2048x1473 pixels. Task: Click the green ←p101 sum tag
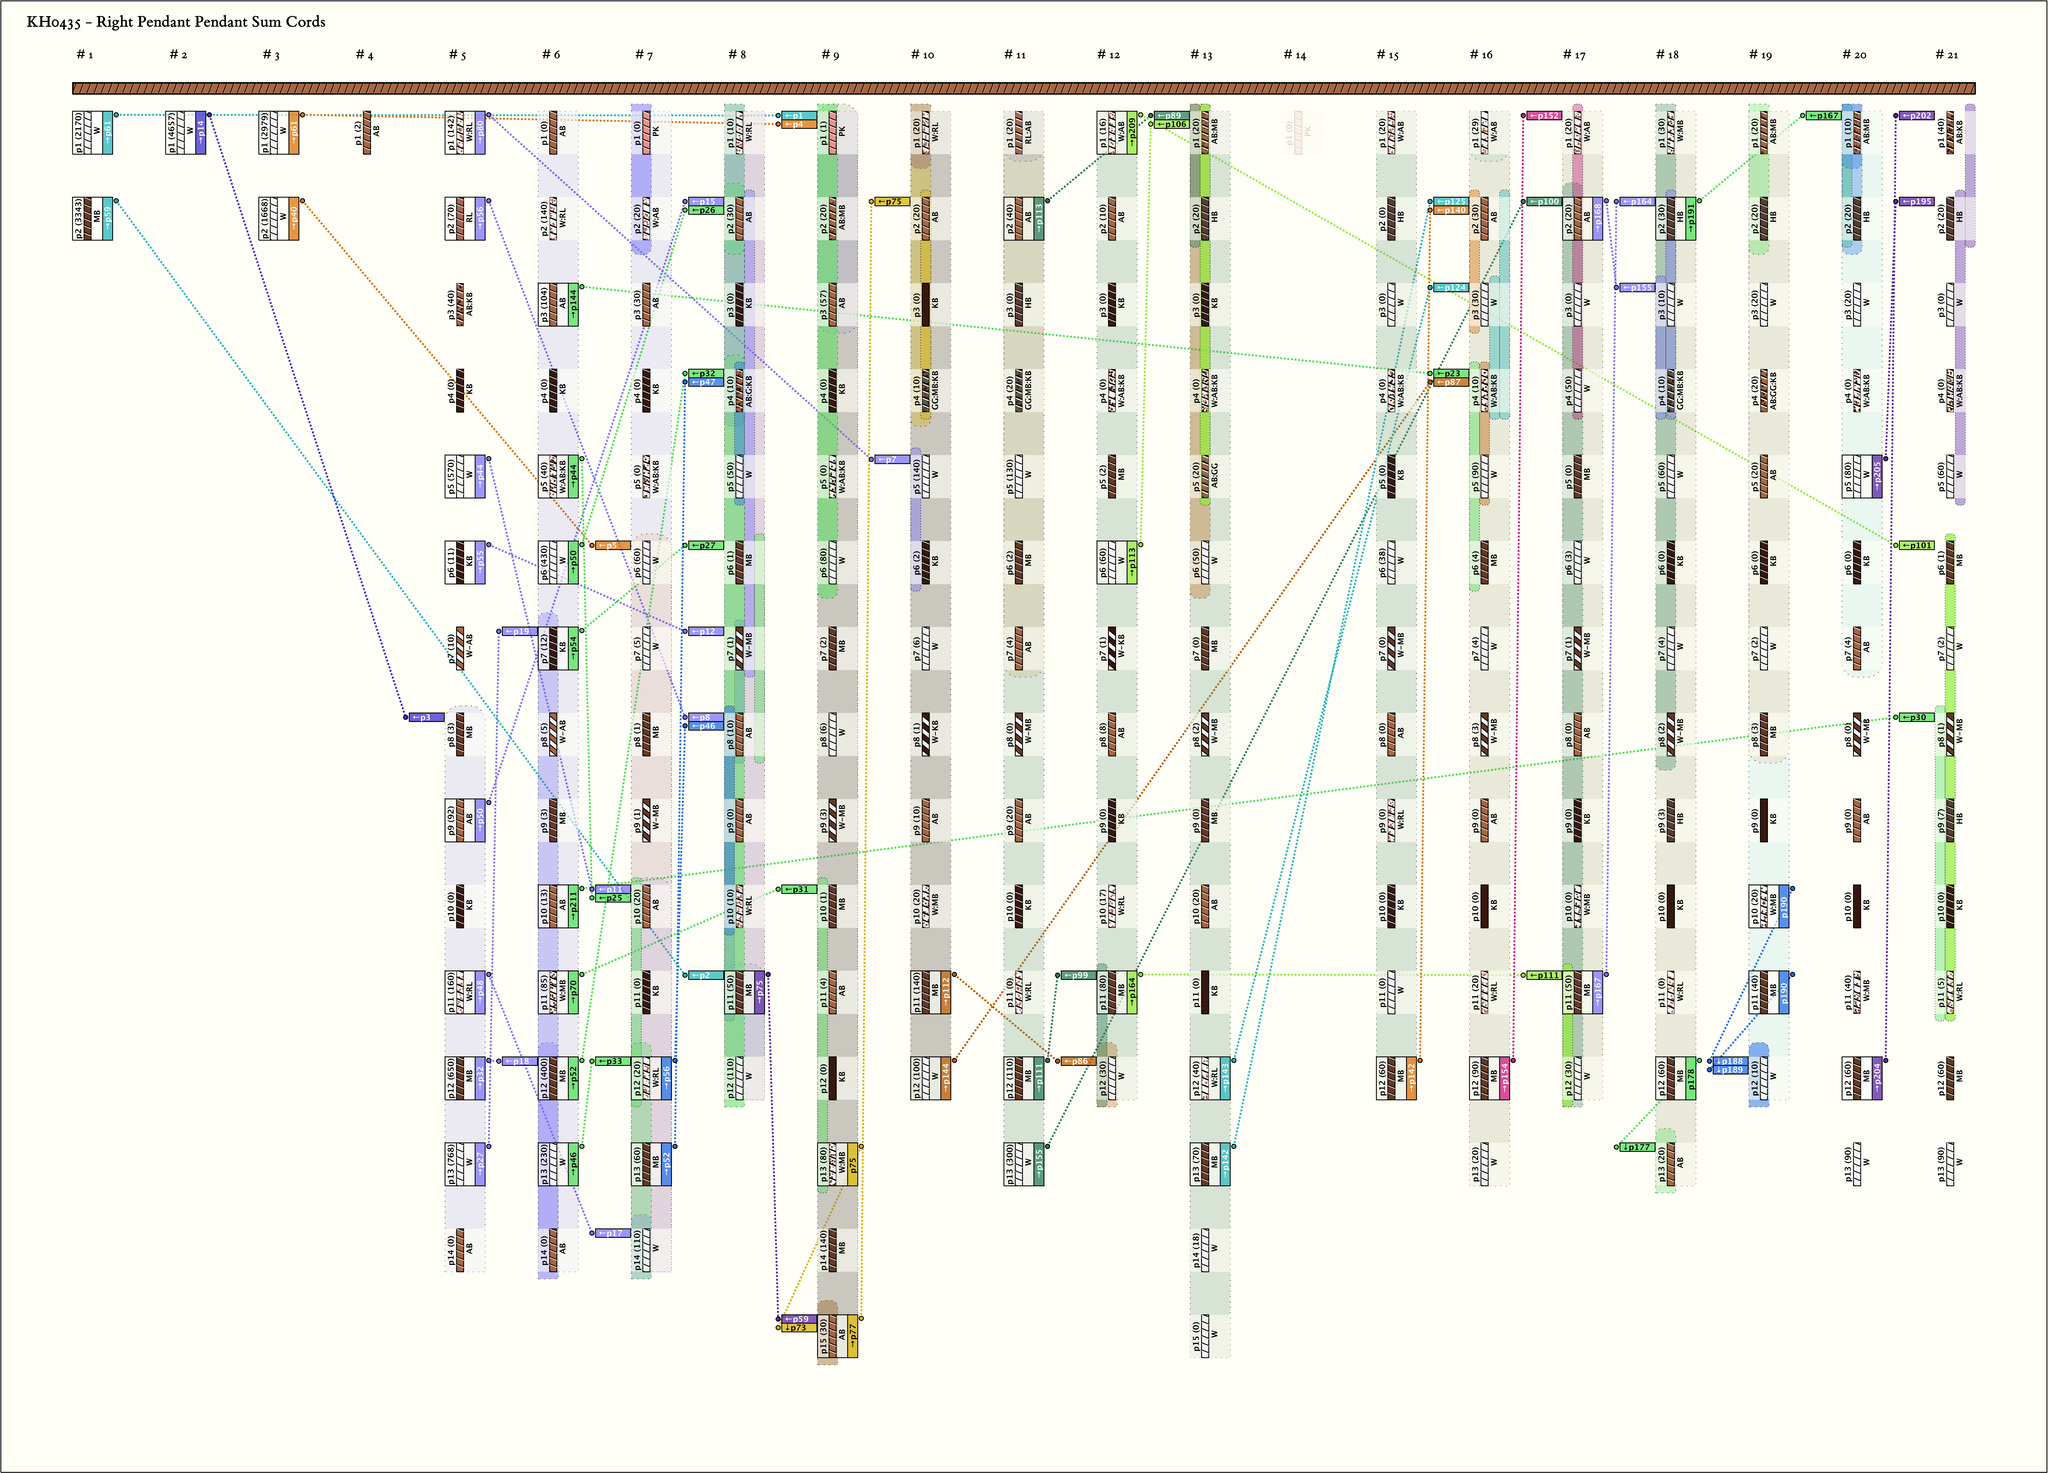[1917, 546]
